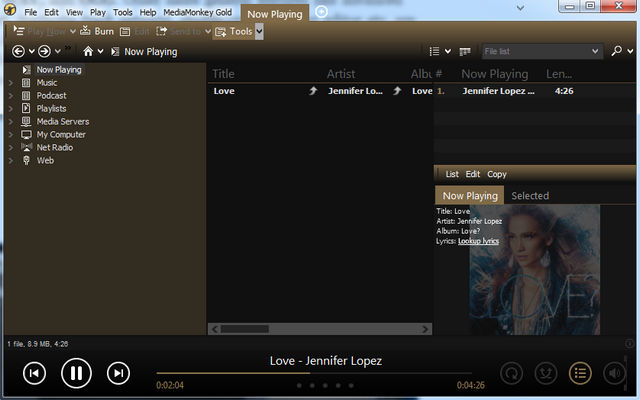Screen dimensions: 640x400
Task: Expand the Web tree node
Action: (x=11, y=161)
